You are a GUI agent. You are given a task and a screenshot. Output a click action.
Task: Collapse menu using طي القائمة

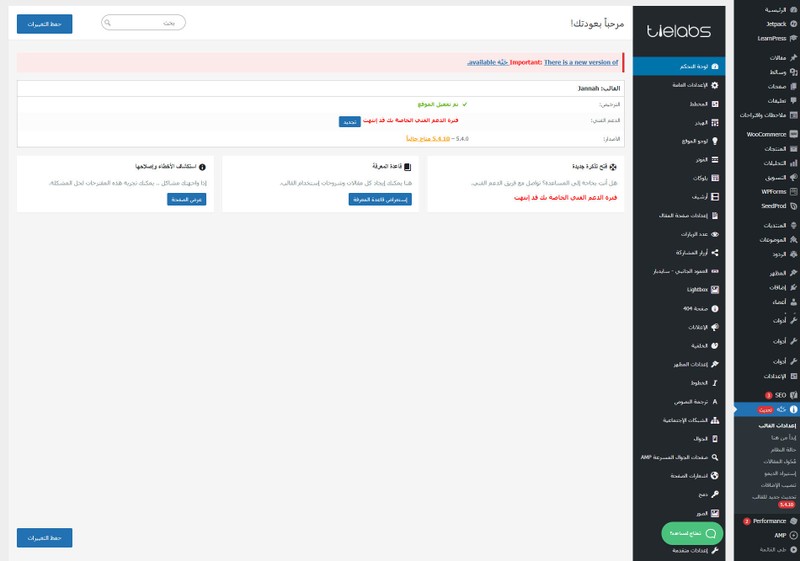[767, 550]
